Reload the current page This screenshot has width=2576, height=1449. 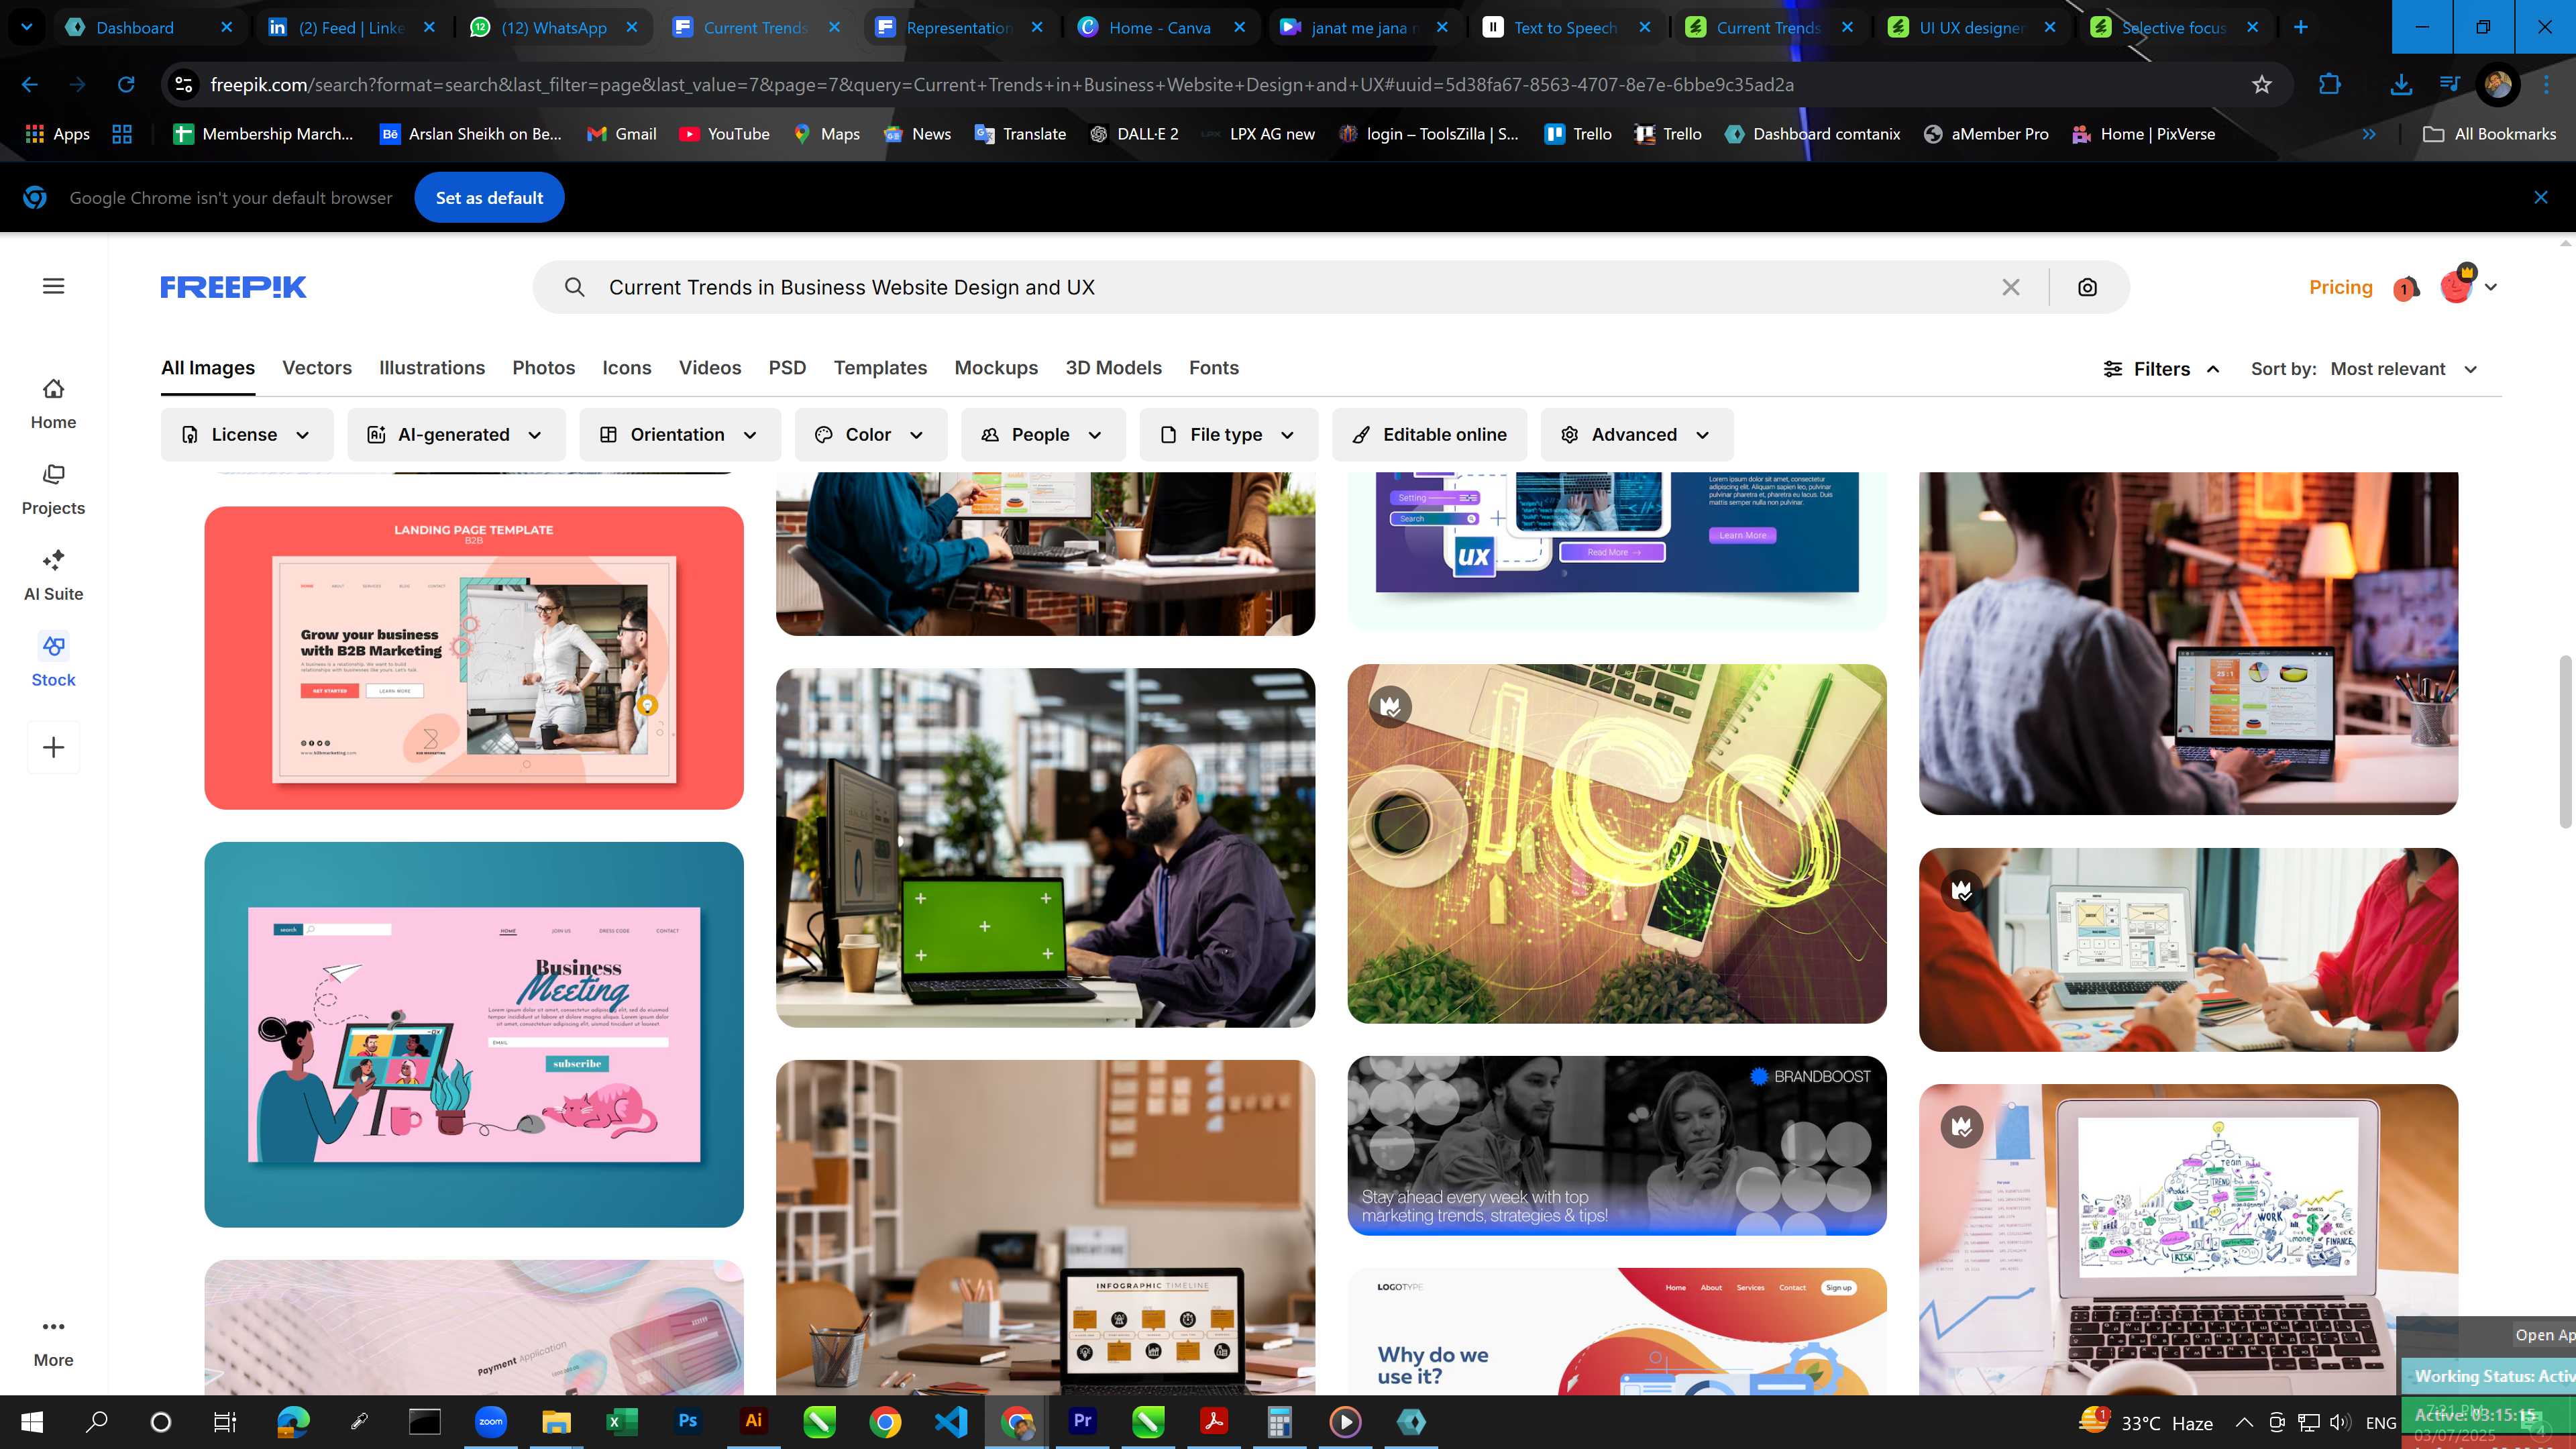[x=126, y=85]
